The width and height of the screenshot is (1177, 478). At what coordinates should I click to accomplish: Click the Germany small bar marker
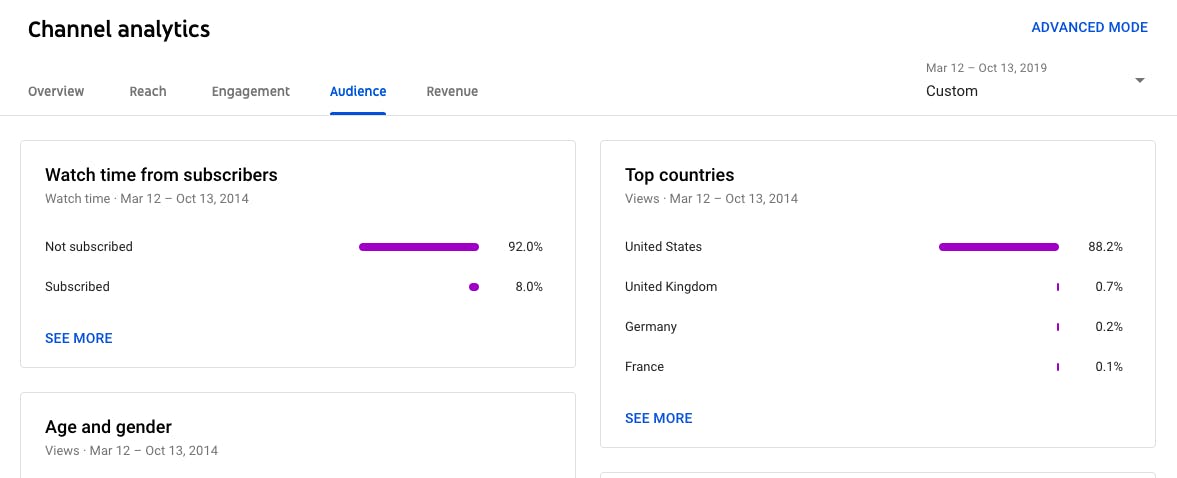[x=1058, y=327]
